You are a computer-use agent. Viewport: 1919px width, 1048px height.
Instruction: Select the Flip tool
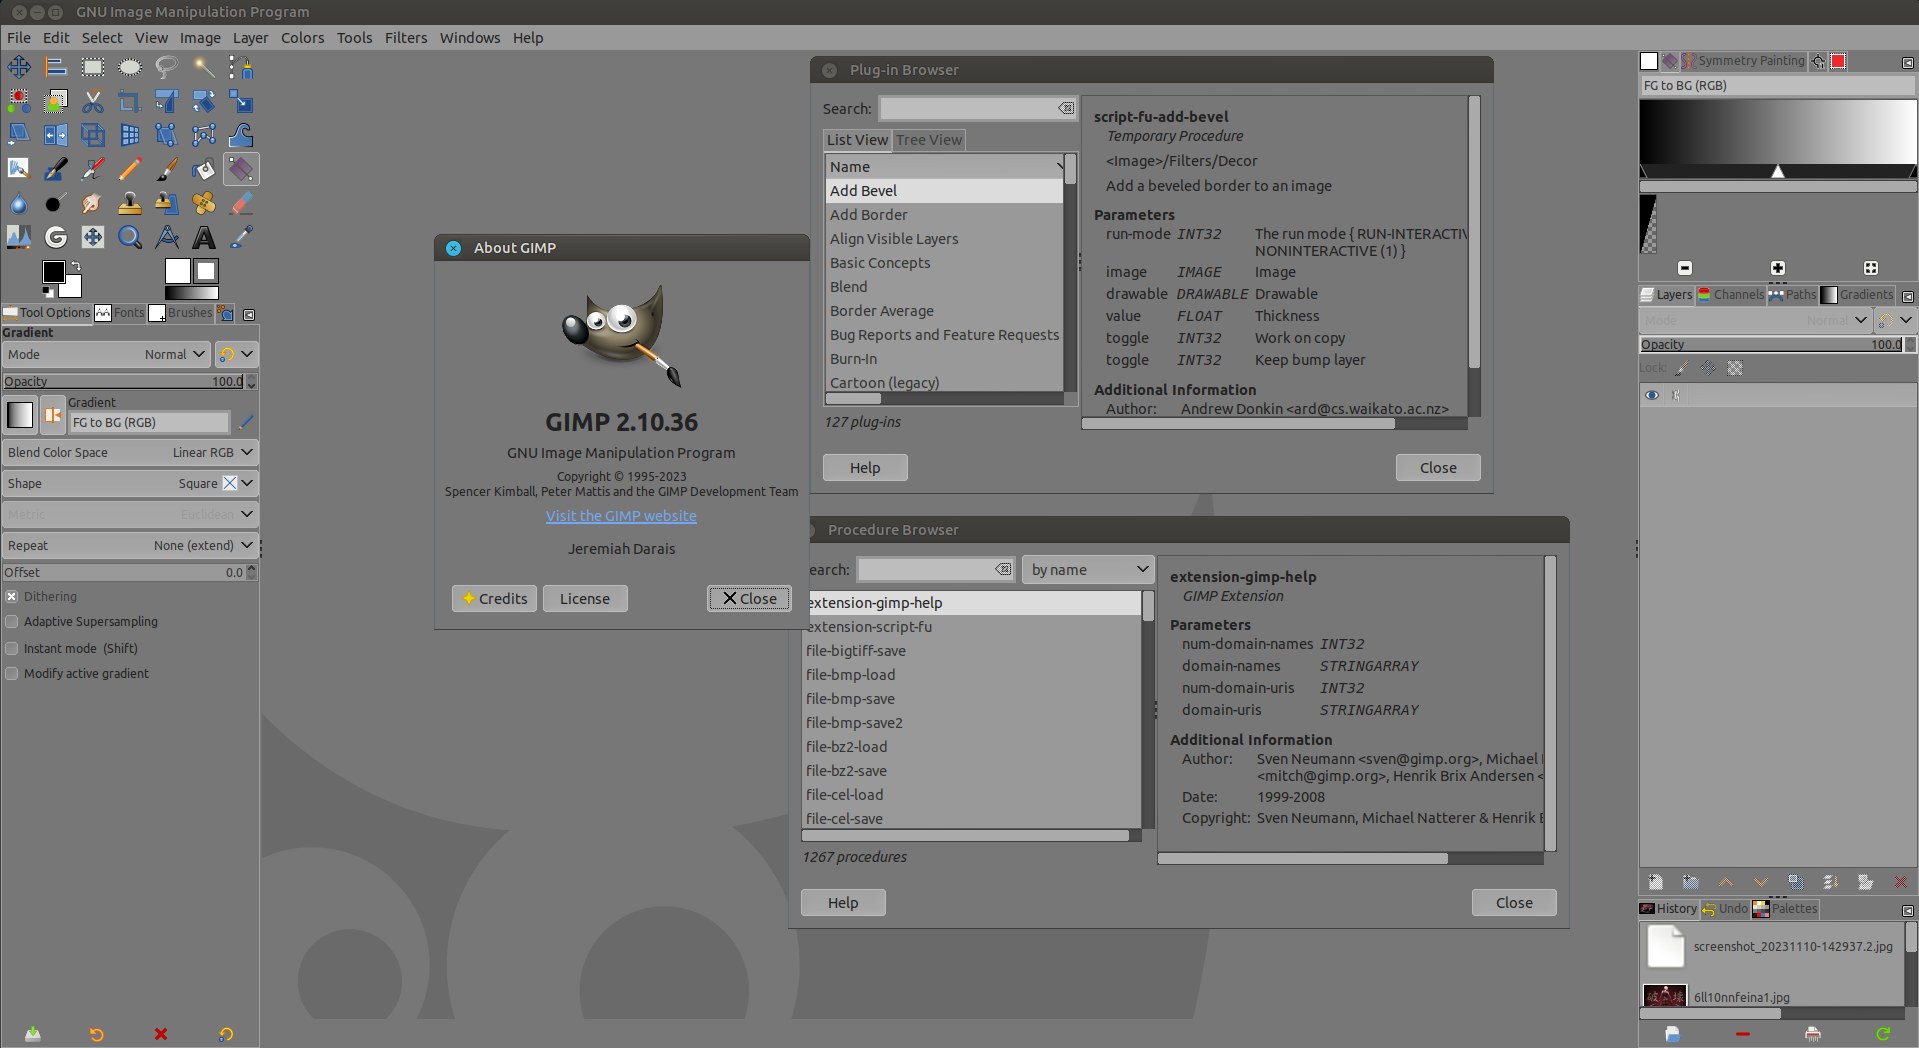(56, 135)
